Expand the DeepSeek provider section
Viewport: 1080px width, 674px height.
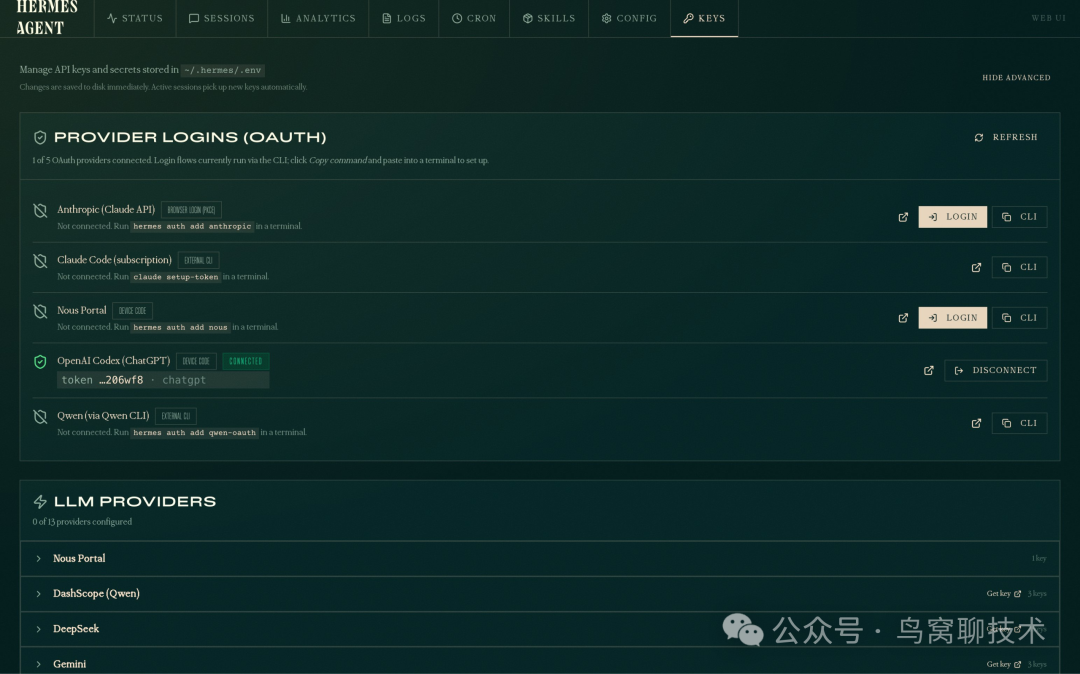click(x=40, y=628)
